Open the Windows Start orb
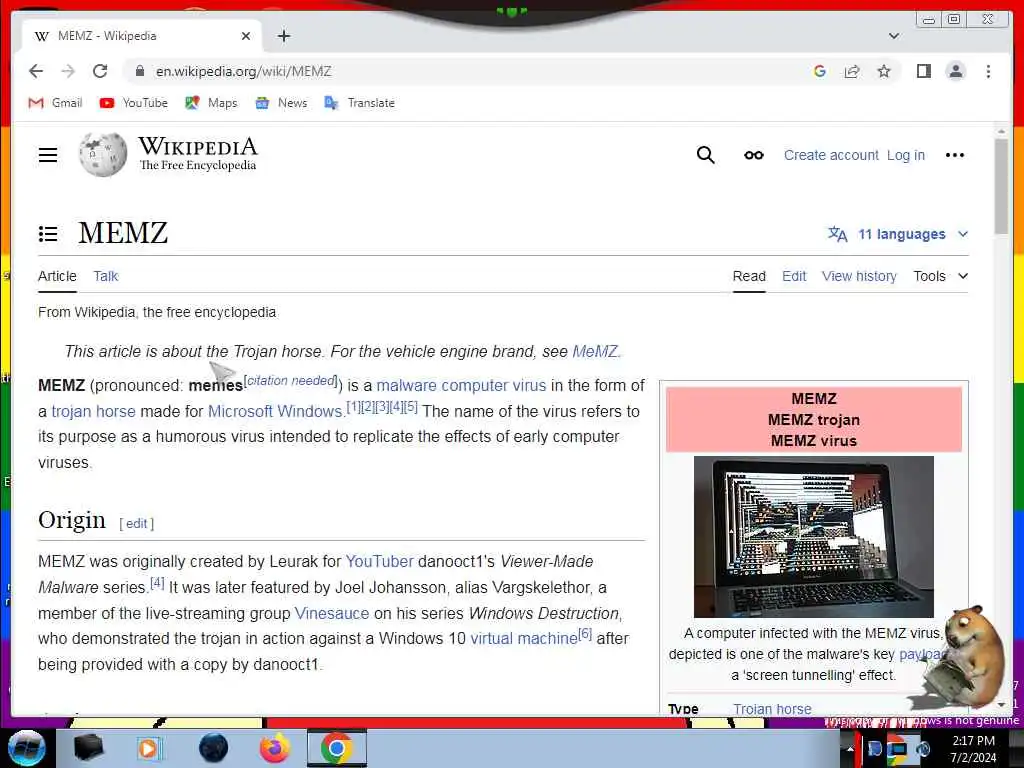Screen dimensions: 1024x768 (x=26, y=748)
